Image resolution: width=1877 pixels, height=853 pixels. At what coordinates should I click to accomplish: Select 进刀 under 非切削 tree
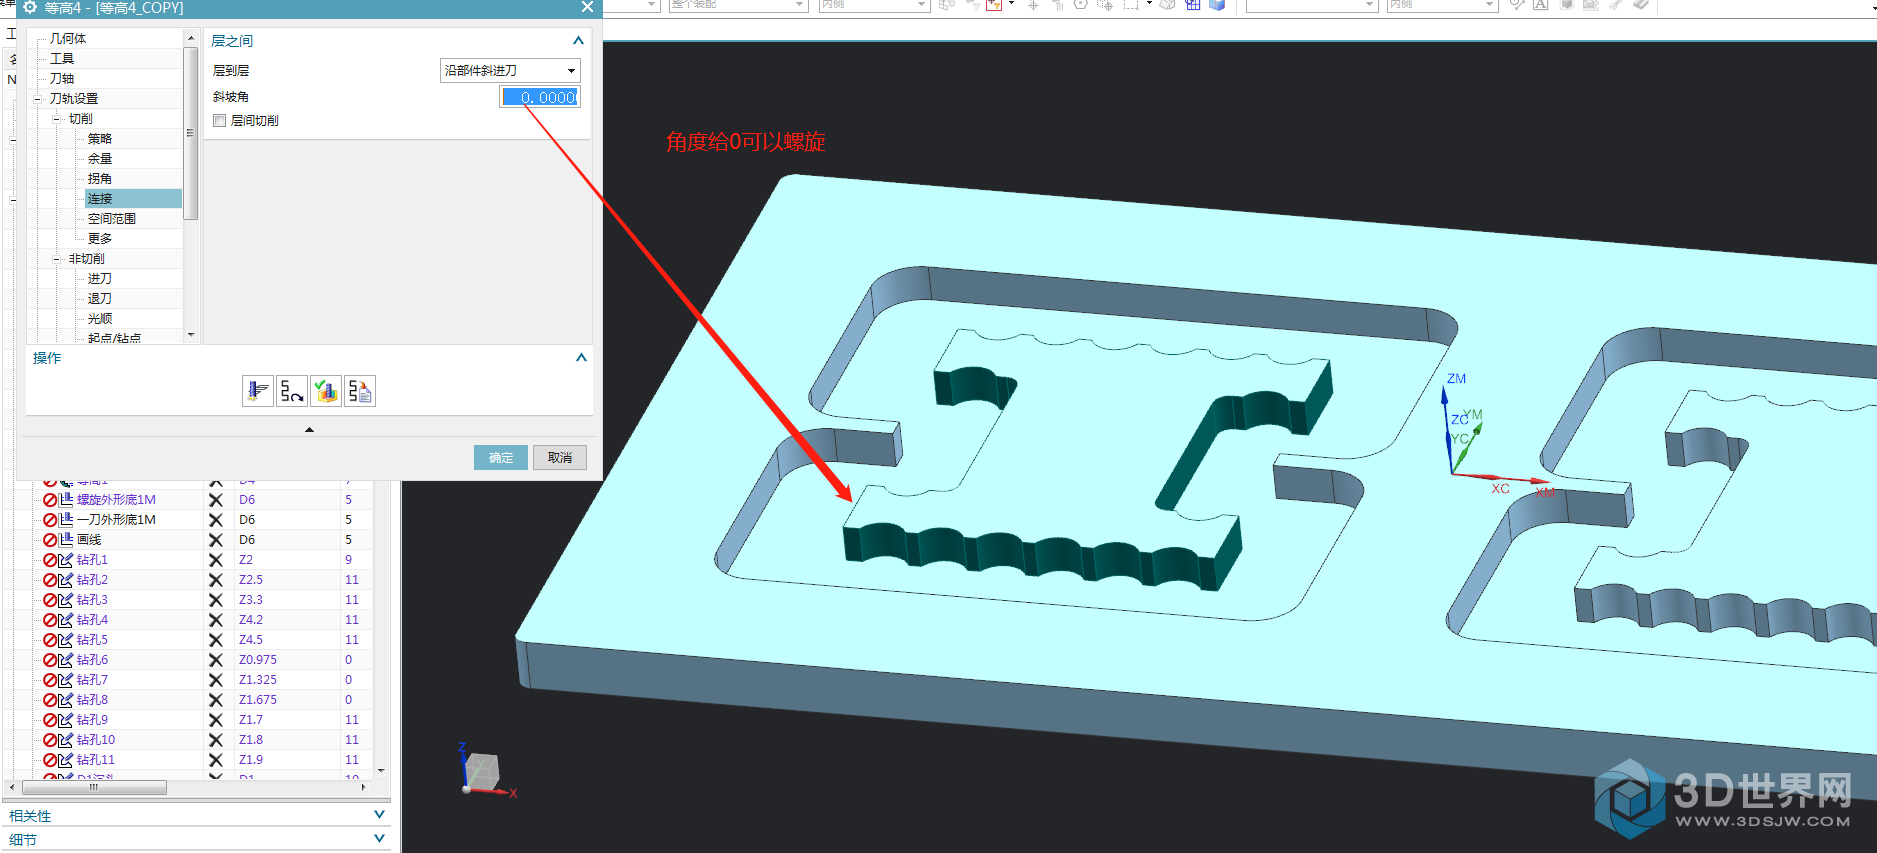(100, 279)
